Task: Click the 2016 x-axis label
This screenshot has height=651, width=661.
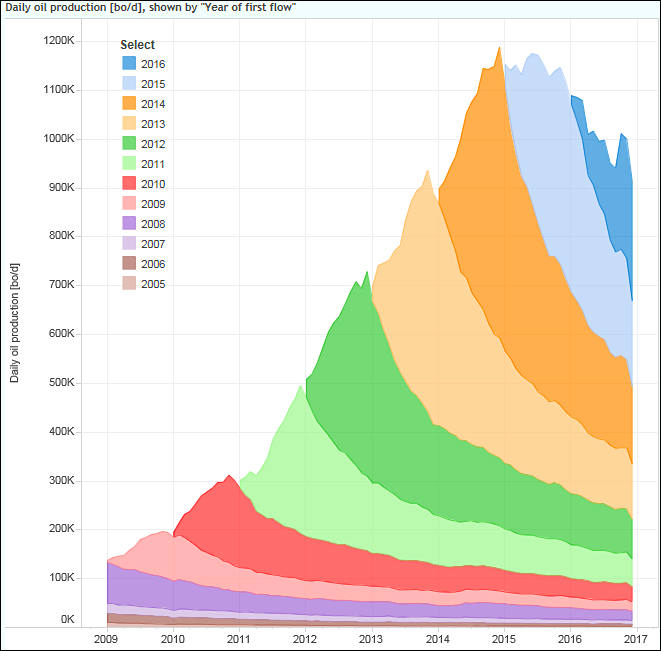Action: [570, 639]
